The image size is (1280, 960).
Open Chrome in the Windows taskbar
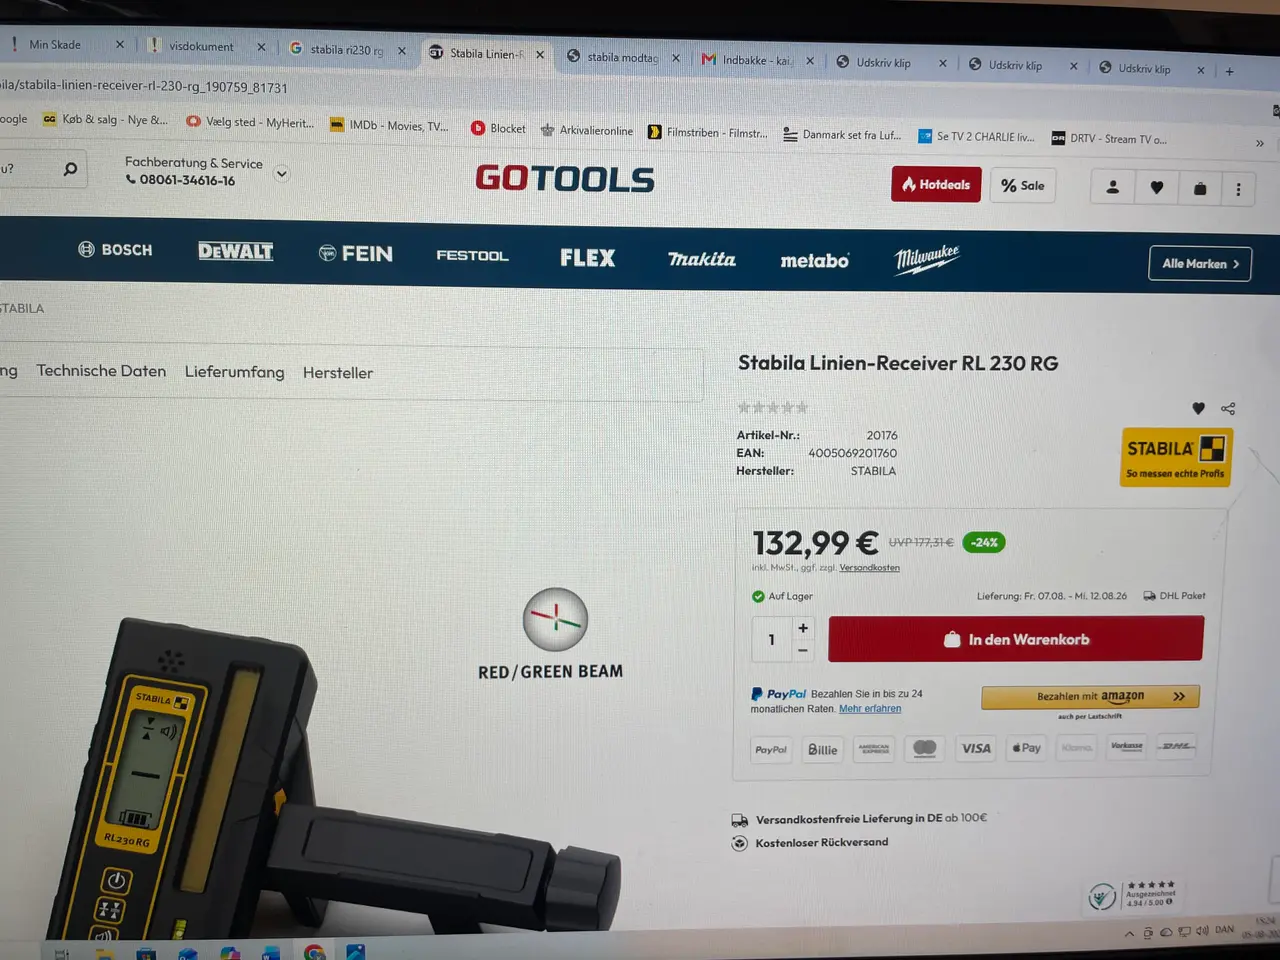pyautogui.click(x=314, y=952)
